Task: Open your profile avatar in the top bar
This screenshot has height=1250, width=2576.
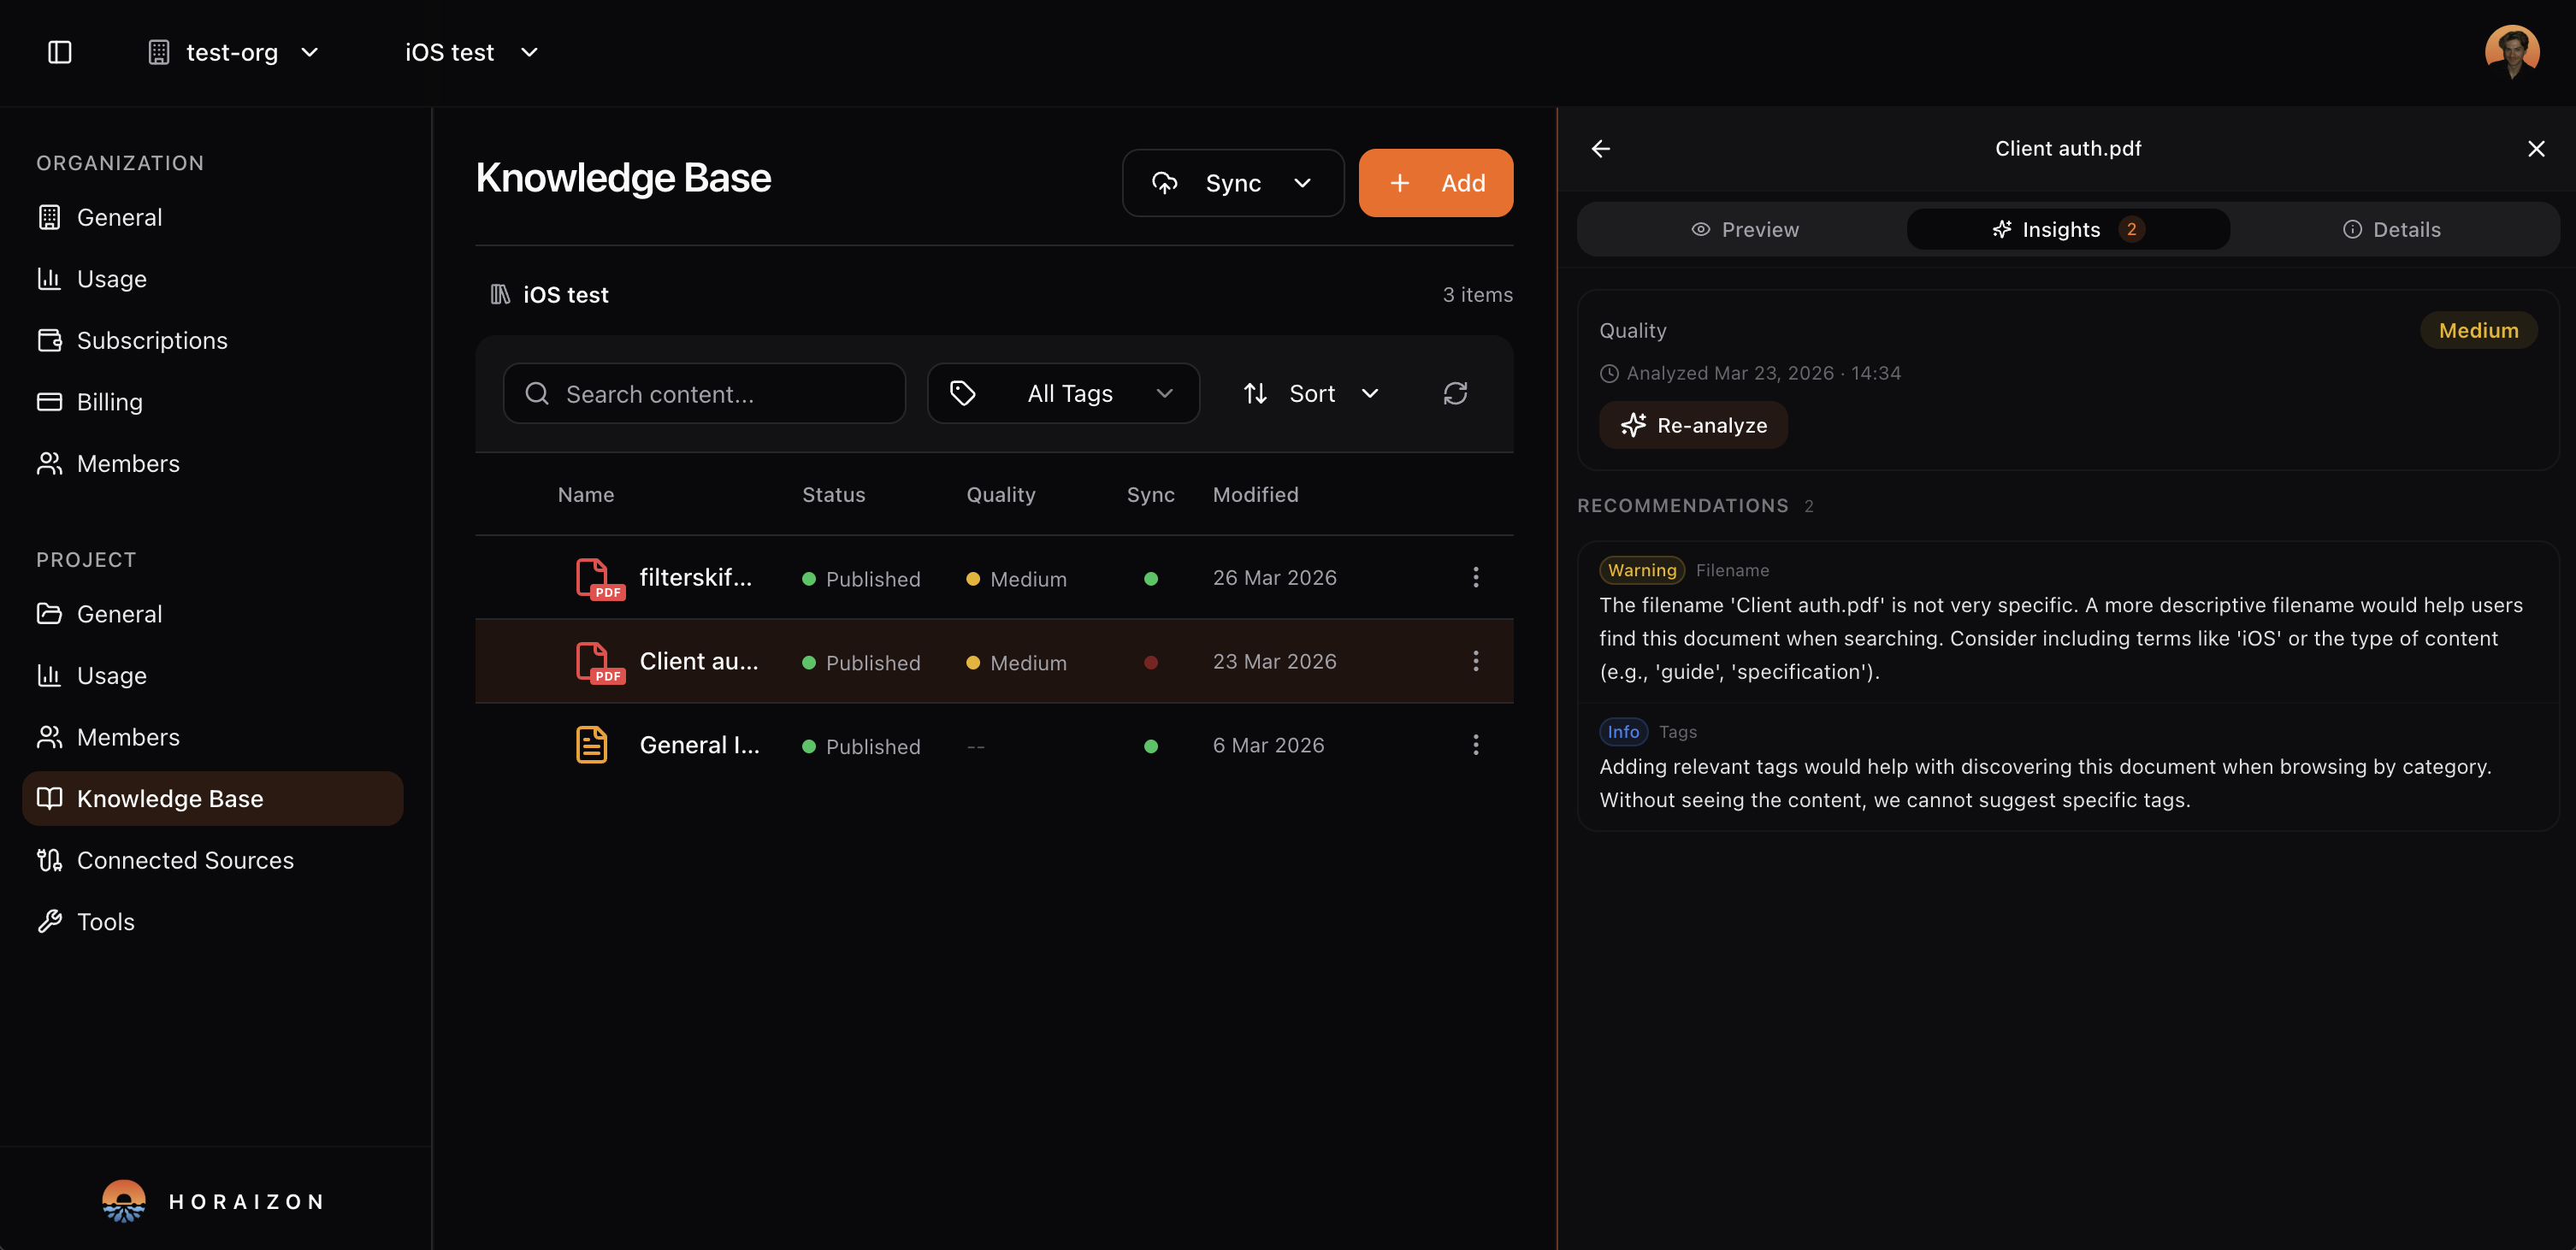Action: [x=2511, y=51]
